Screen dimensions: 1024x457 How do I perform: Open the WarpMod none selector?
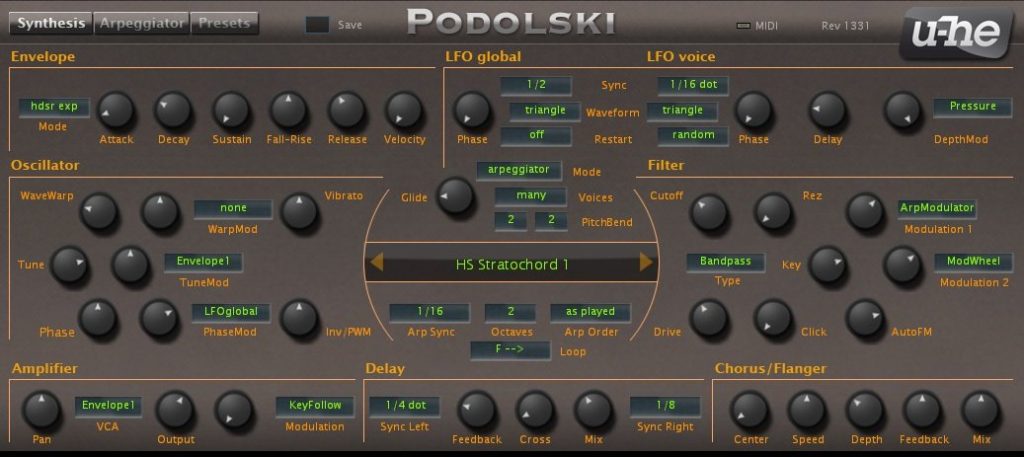coord(233,208)
